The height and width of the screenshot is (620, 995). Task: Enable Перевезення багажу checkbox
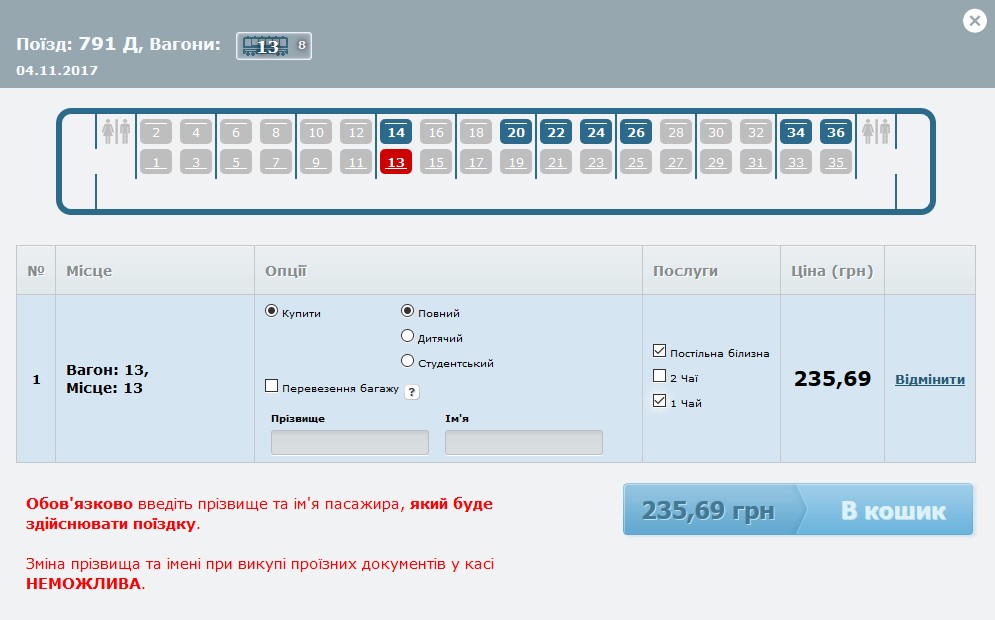[x=271, y=386]
